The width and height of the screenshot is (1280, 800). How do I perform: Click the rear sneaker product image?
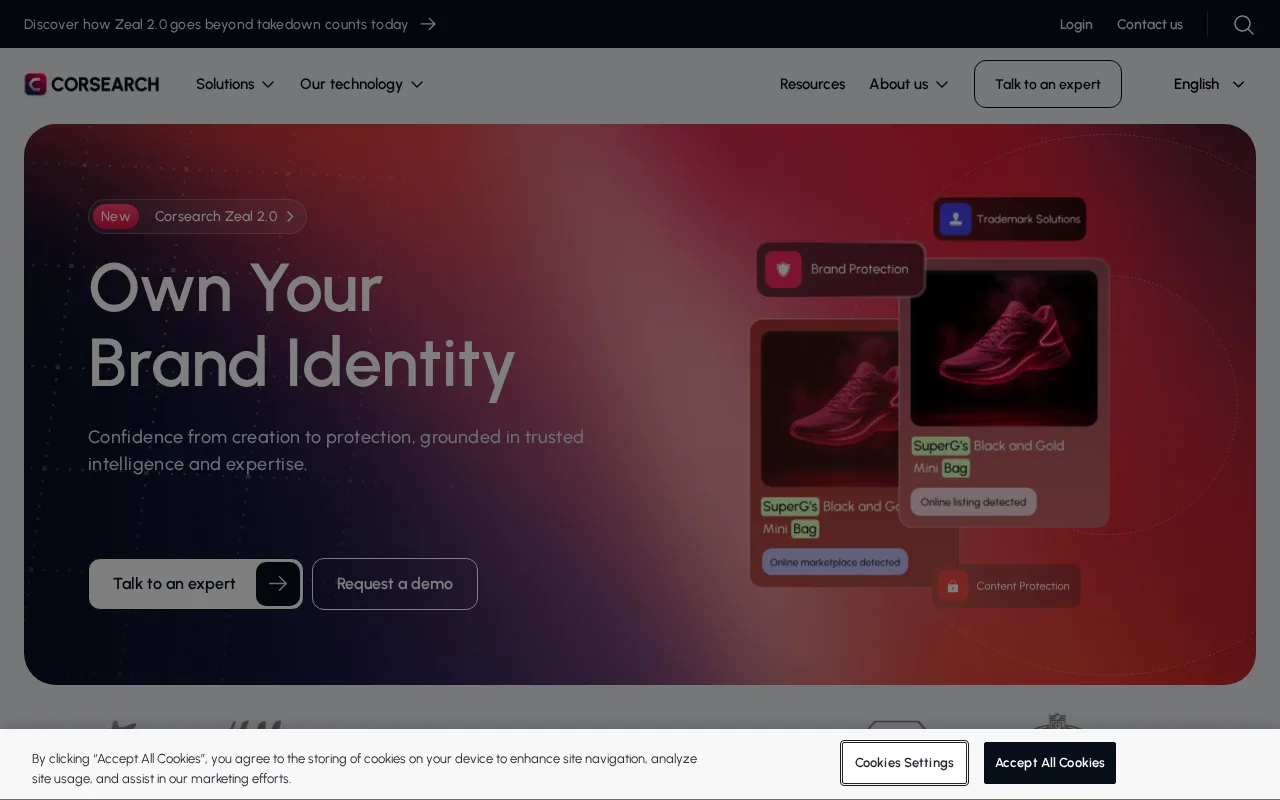pyautogui.click(x=830, y=410)
